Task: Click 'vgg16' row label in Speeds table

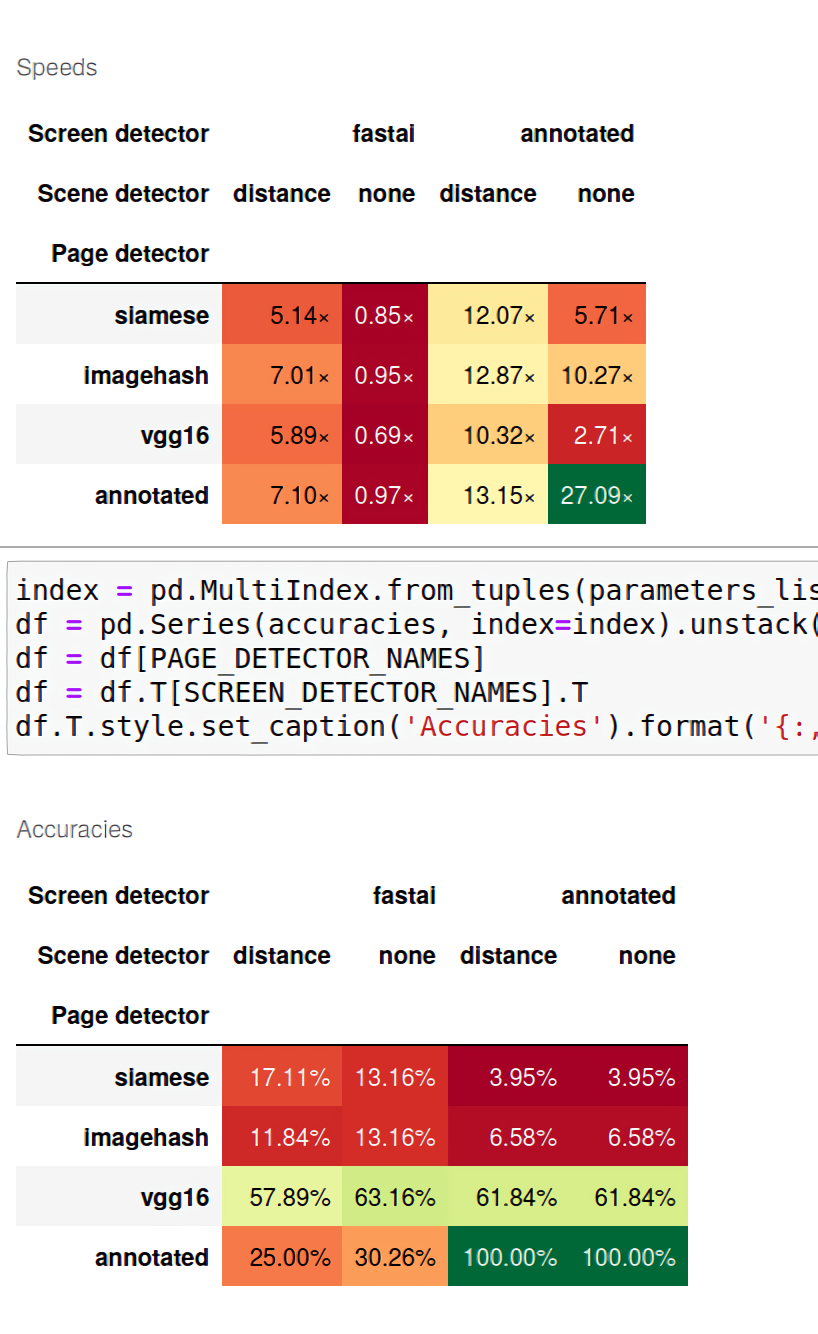Action: tap(176, 436)
